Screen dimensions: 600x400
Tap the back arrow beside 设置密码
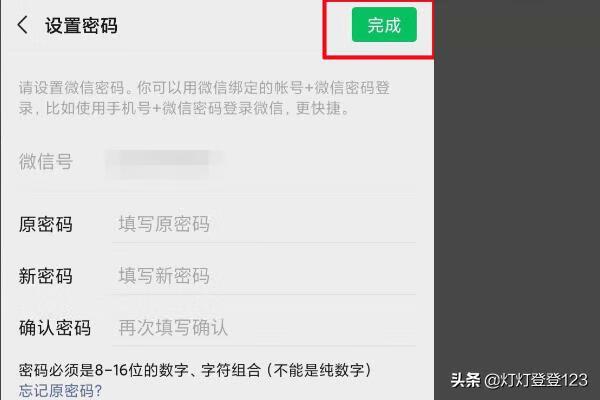coord(23,25)
